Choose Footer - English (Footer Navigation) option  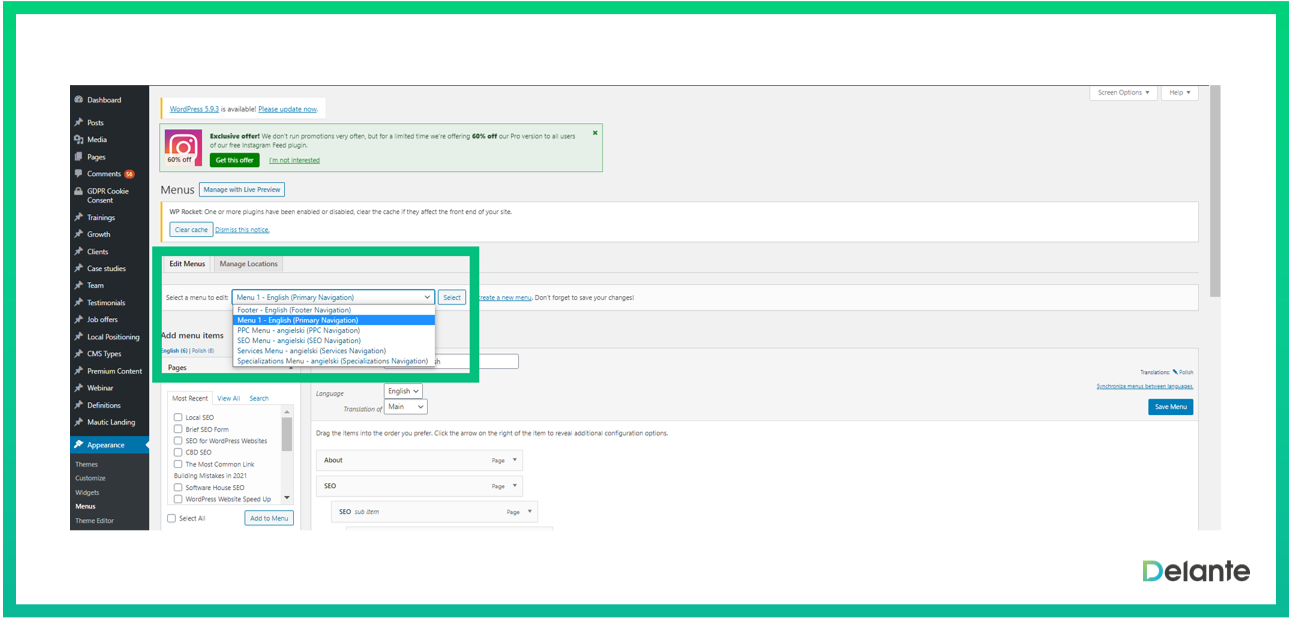click(334, 310)
